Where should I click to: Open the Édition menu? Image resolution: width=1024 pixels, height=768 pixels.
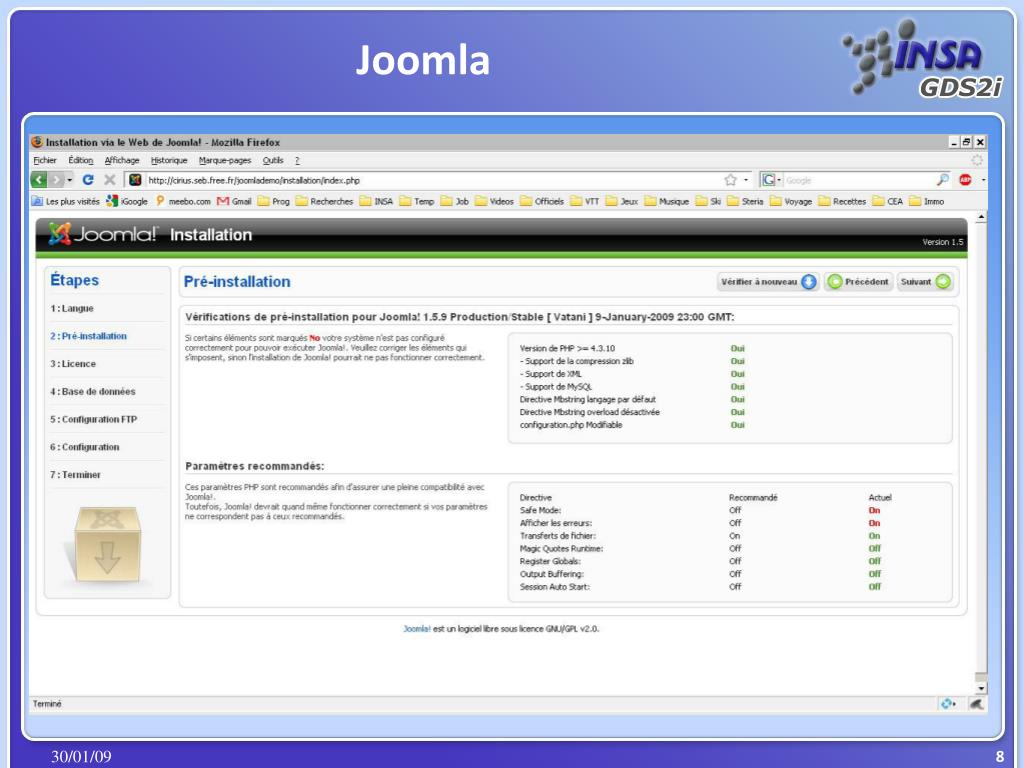click(81, 160)
